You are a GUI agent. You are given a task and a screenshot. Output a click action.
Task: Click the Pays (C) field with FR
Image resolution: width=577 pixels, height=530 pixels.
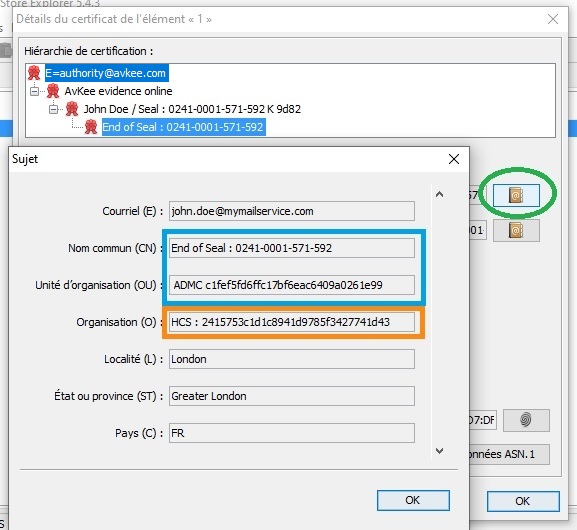click(x=292, y=433)
